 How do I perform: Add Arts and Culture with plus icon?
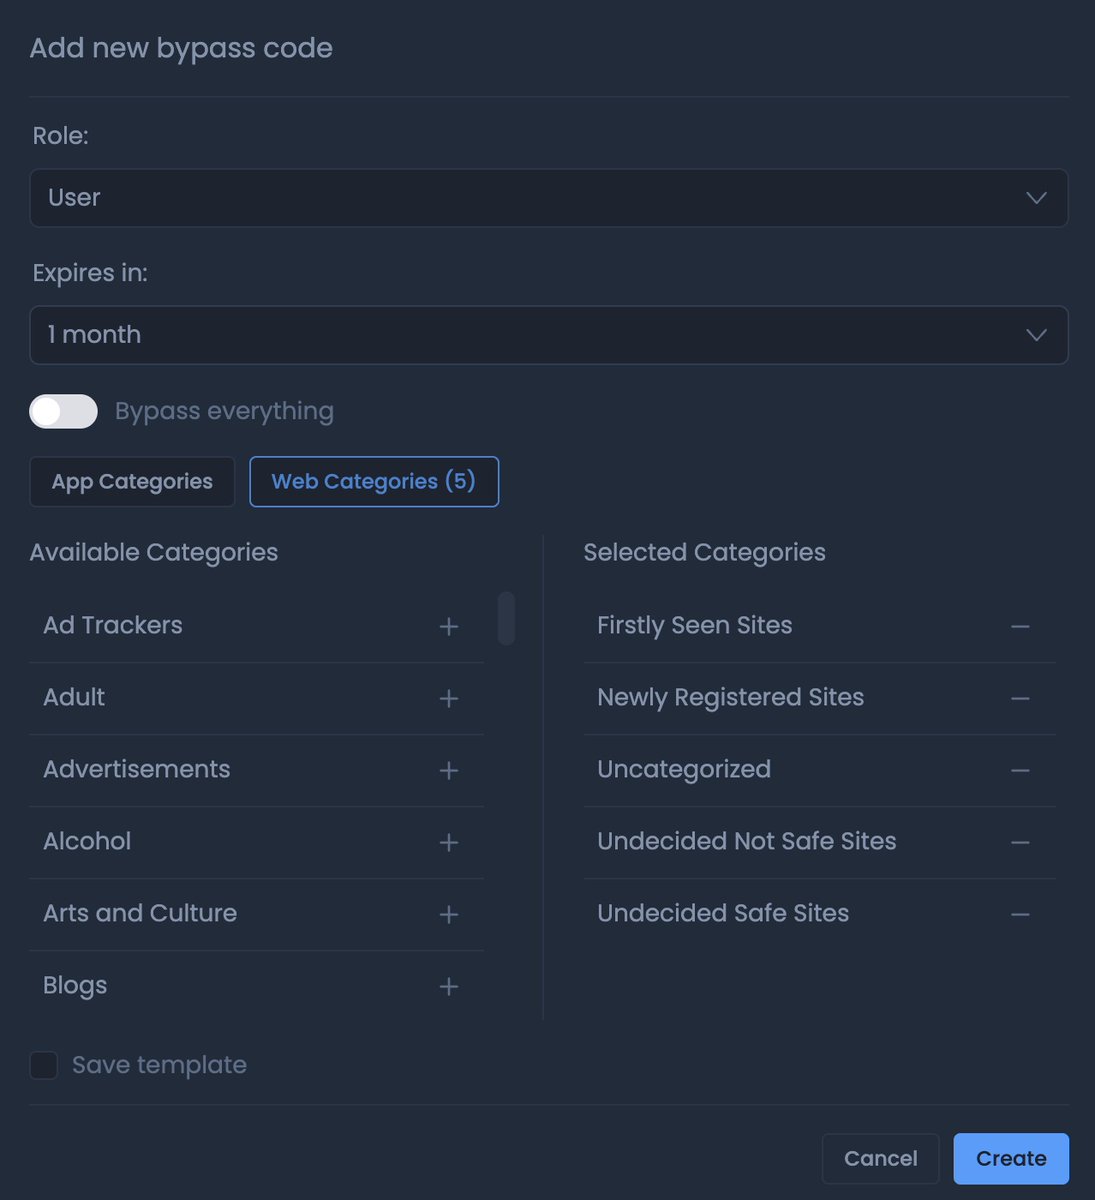[449, 915]
